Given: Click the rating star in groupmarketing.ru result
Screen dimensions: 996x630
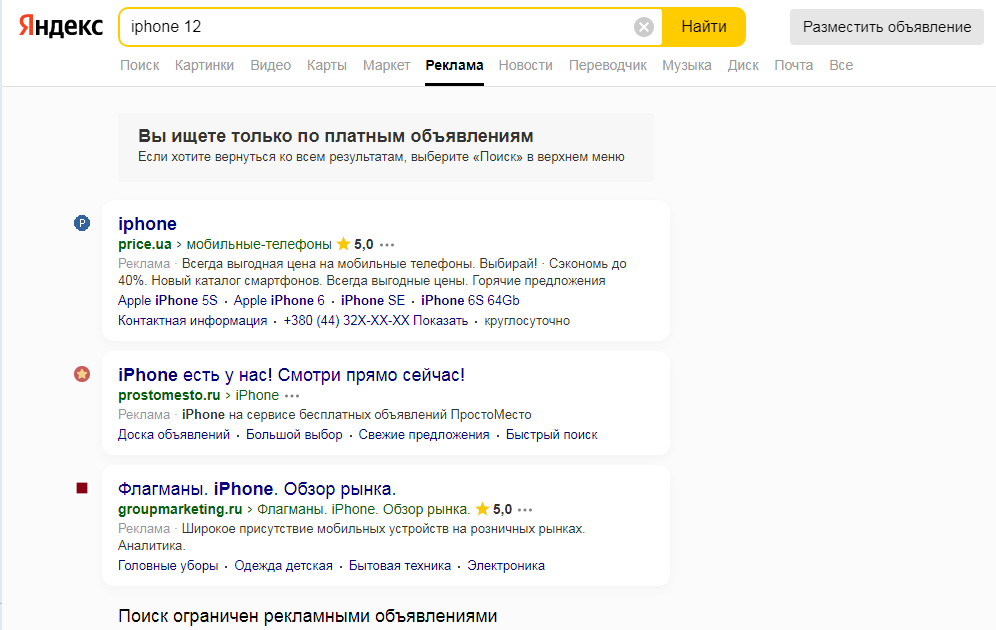Looking at the screenshot, I should [482, 509].
